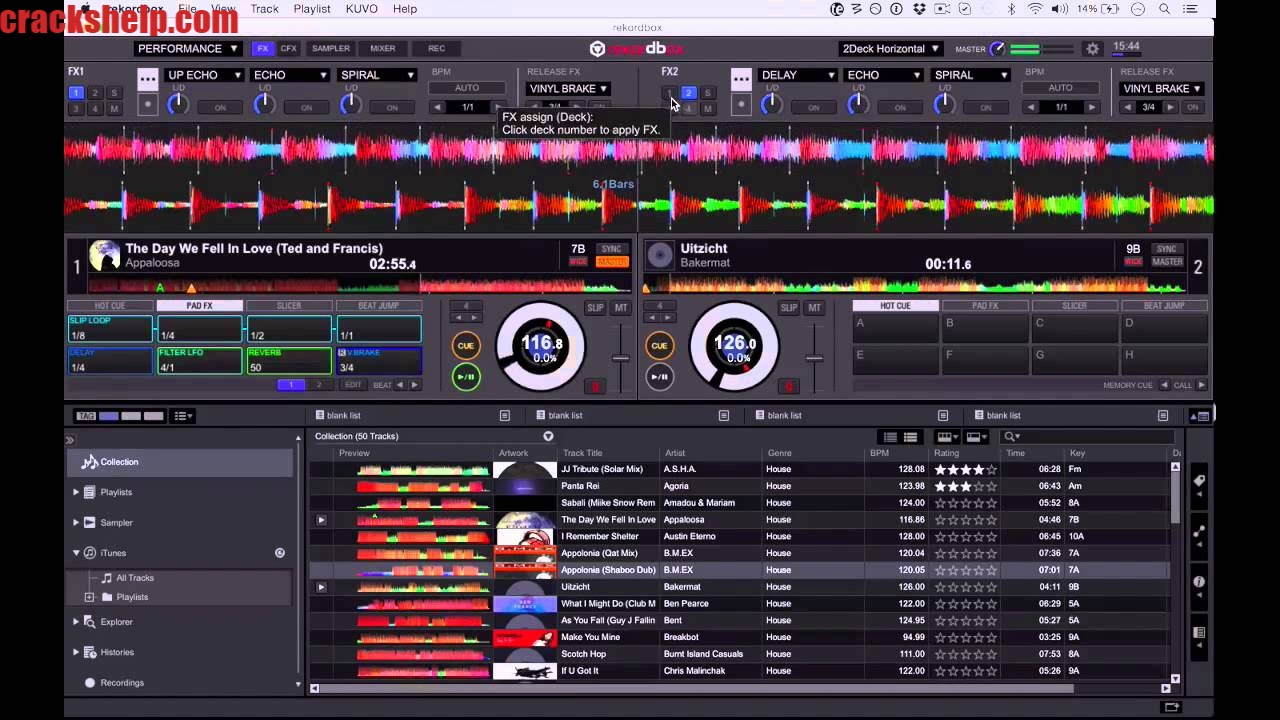Toggle the SAMPLER panel button
The image size is (1280, 720).
pos(331,48)
